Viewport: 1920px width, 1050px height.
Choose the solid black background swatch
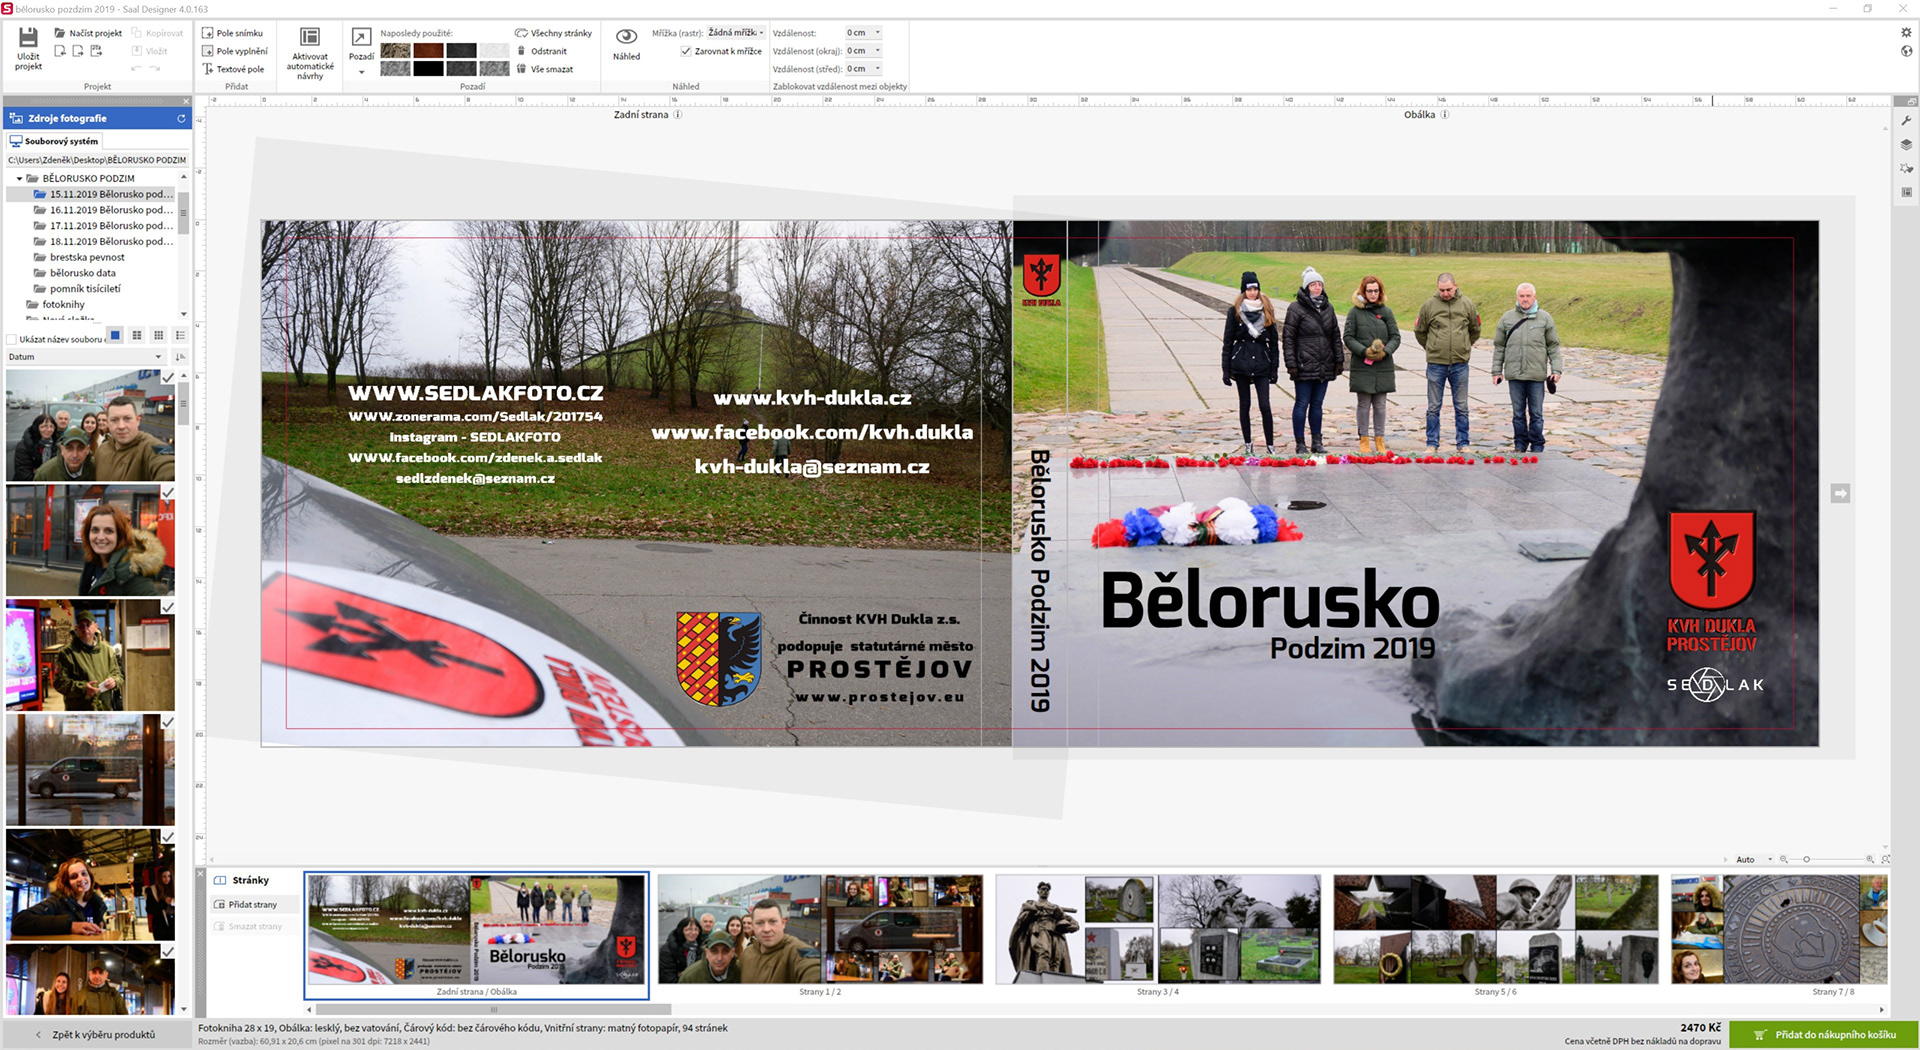pos(428,68)
